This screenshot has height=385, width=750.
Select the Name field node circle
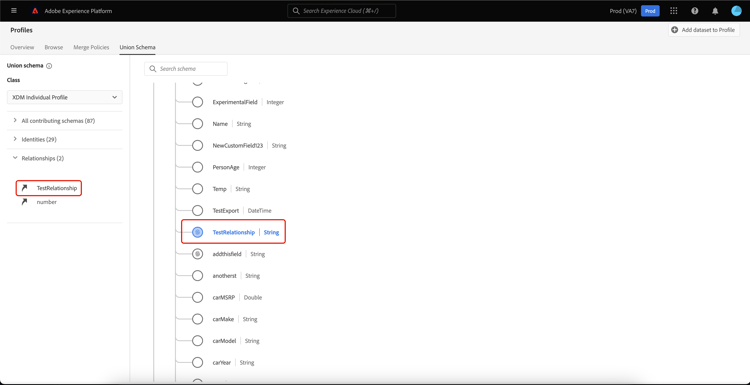(198, 124)
